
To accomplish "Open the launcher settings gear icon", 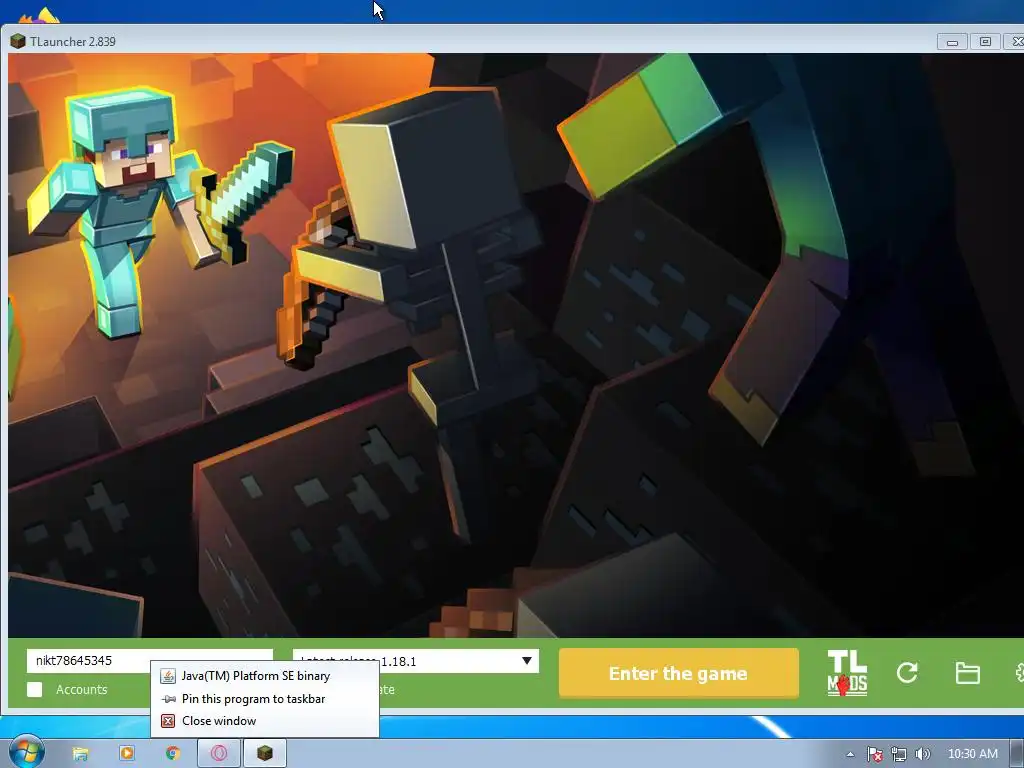I will tap(1019, 673).
